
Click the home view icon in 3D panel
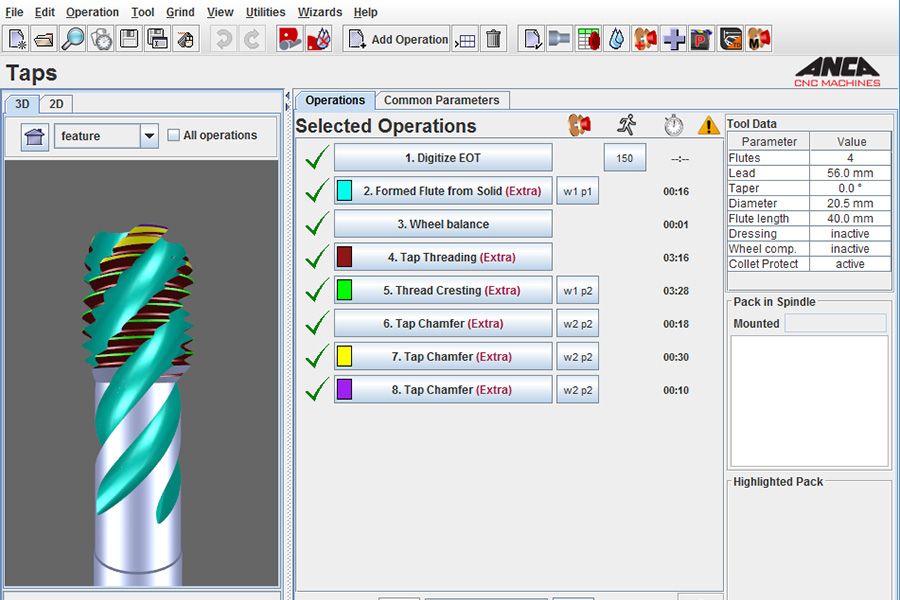click(35, 136)
